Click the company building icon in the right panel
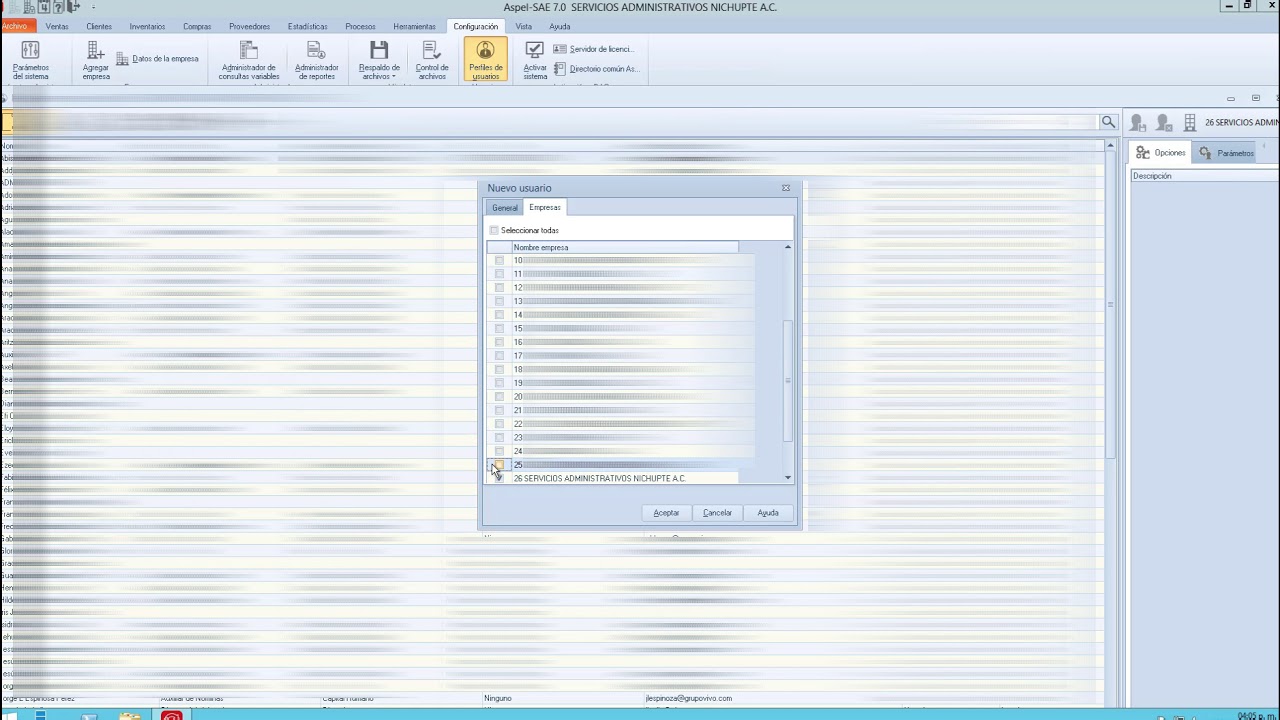 [x=1190, y=123]
